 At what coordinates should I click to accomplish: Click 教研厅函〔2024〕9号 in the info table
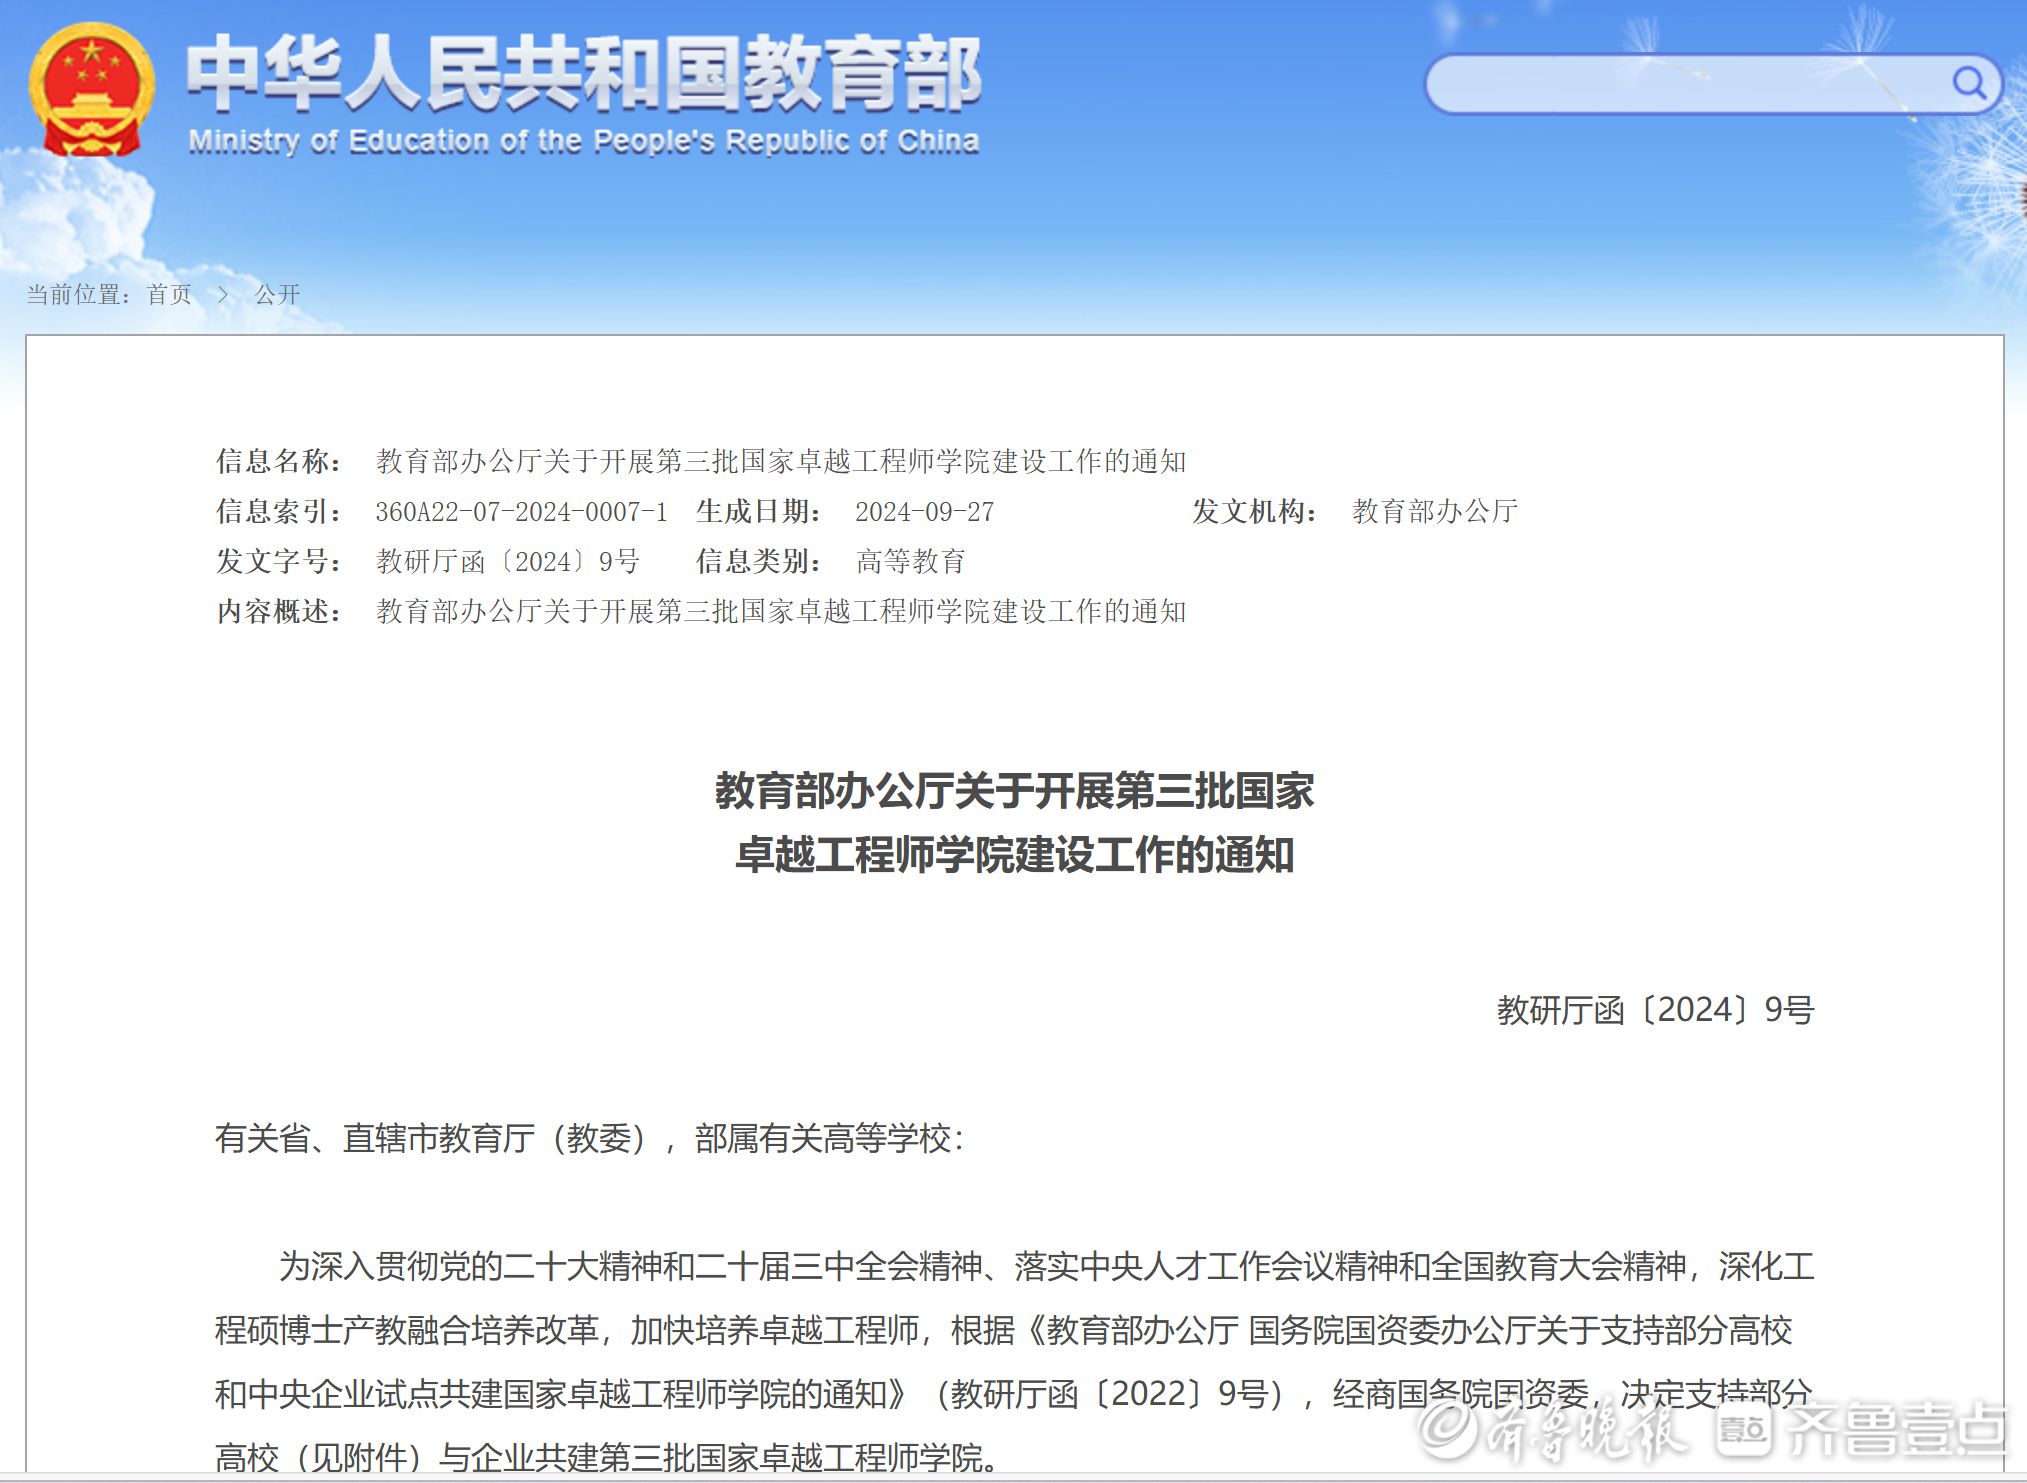tap(508, 562)
